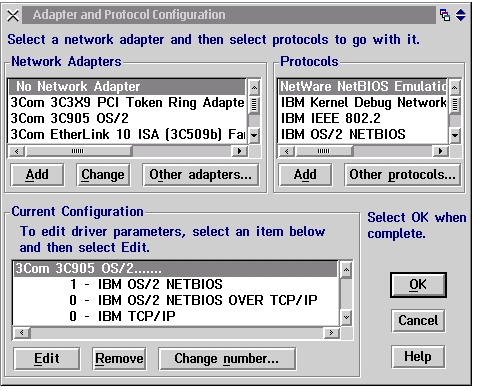Click right arrow of Protocols horizontal scrollbar
Screen dimensions: 479x391
coord(441,151)
